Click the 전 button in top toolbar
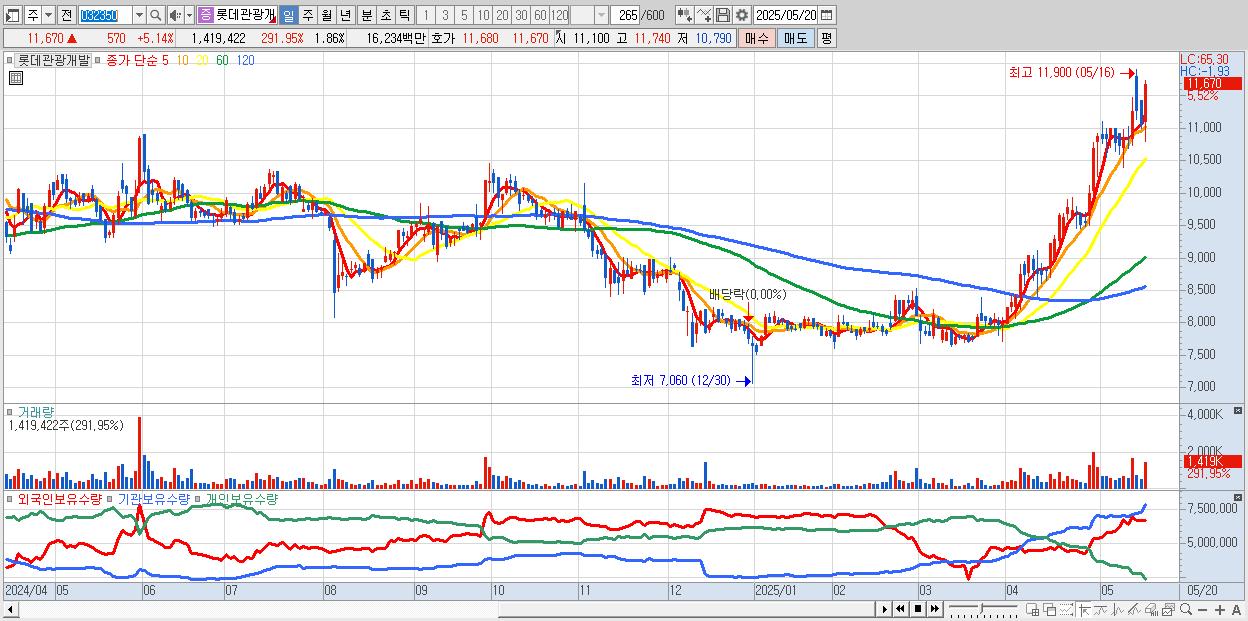 point(67,15)
